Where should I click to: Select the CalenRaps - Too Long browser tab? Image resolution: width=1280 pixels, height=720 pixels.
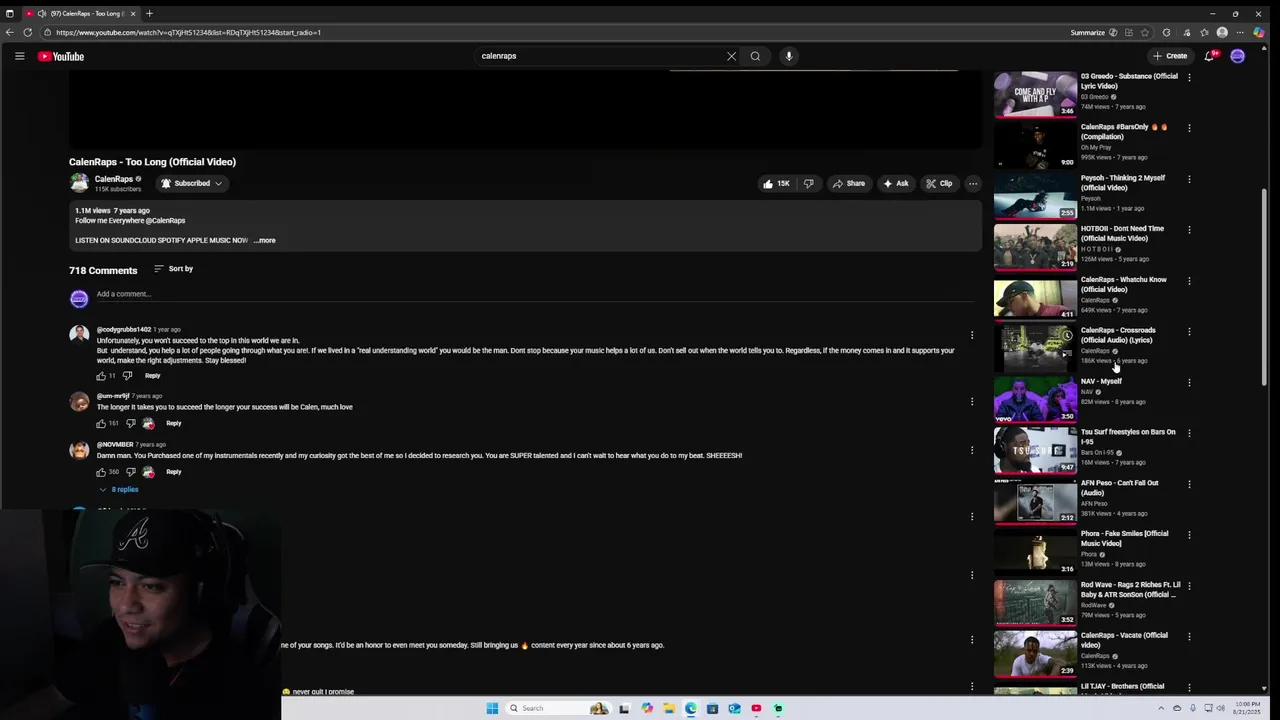[82, 13]
